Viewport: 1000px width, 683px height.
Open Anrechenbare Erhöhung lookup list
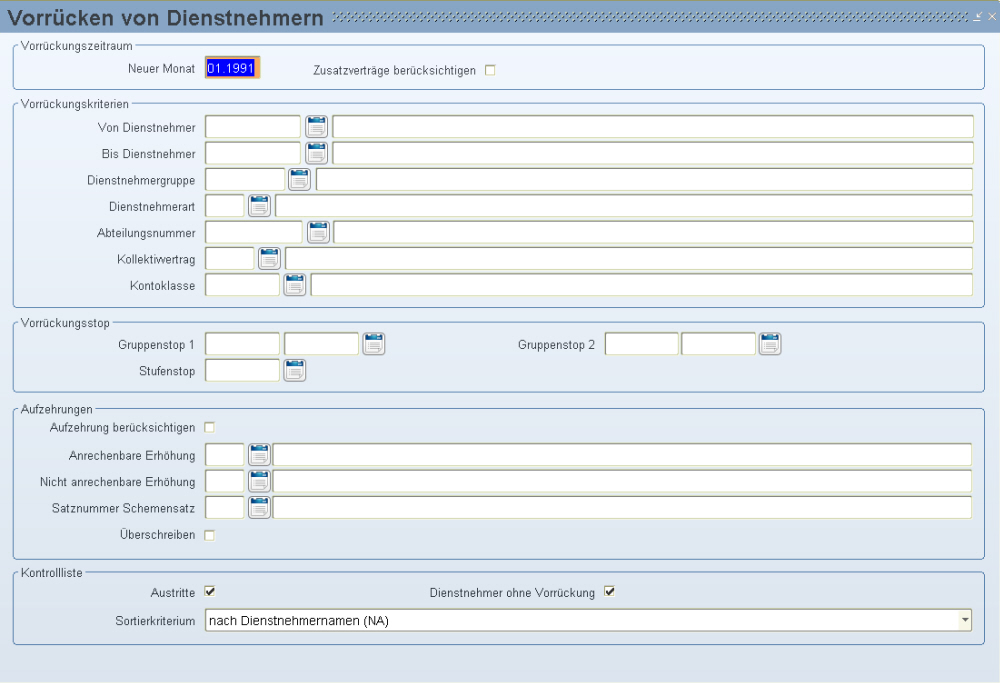pos(259,455)
